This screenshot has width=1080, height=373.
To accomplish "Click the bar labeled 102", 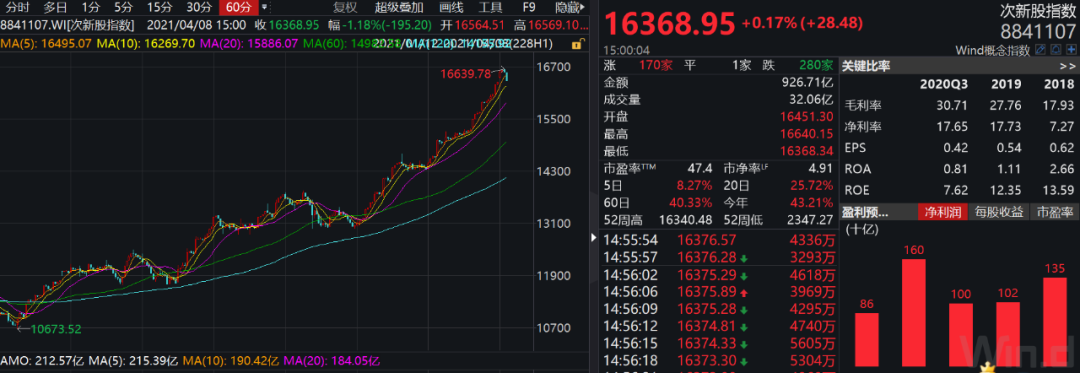I will point(1008,334).
